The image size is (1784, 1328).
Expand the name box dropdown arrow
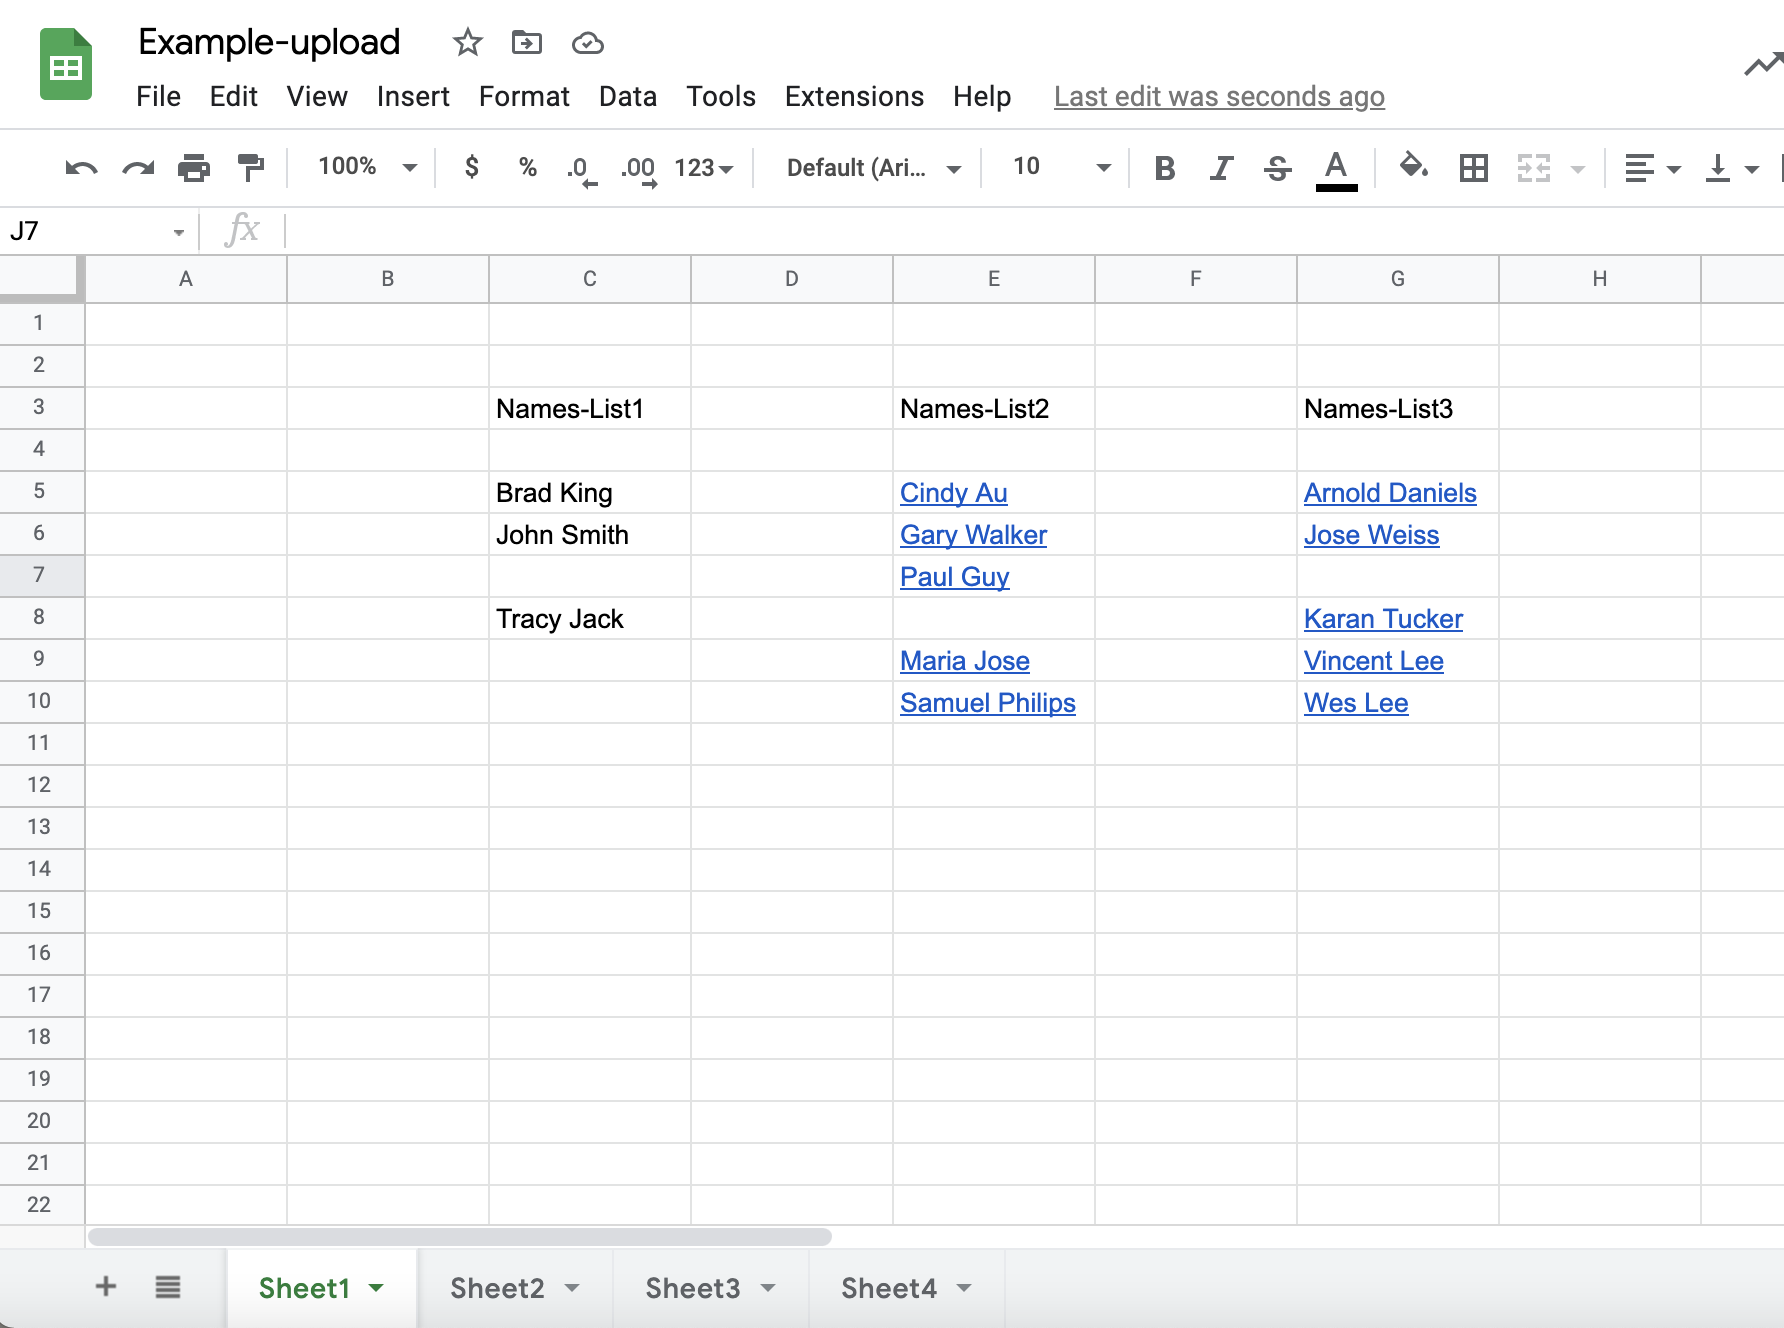[179, 233]
